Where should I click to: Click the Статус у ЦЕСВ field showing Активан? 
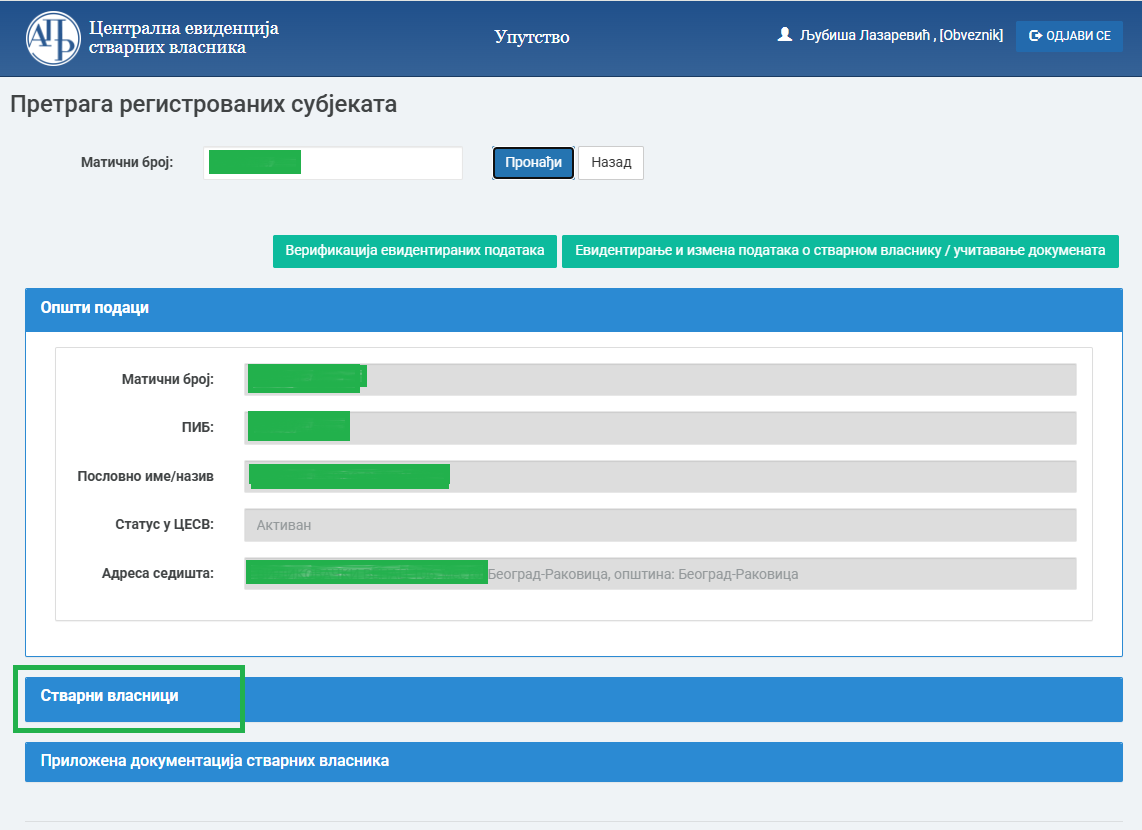coord(660,525)
